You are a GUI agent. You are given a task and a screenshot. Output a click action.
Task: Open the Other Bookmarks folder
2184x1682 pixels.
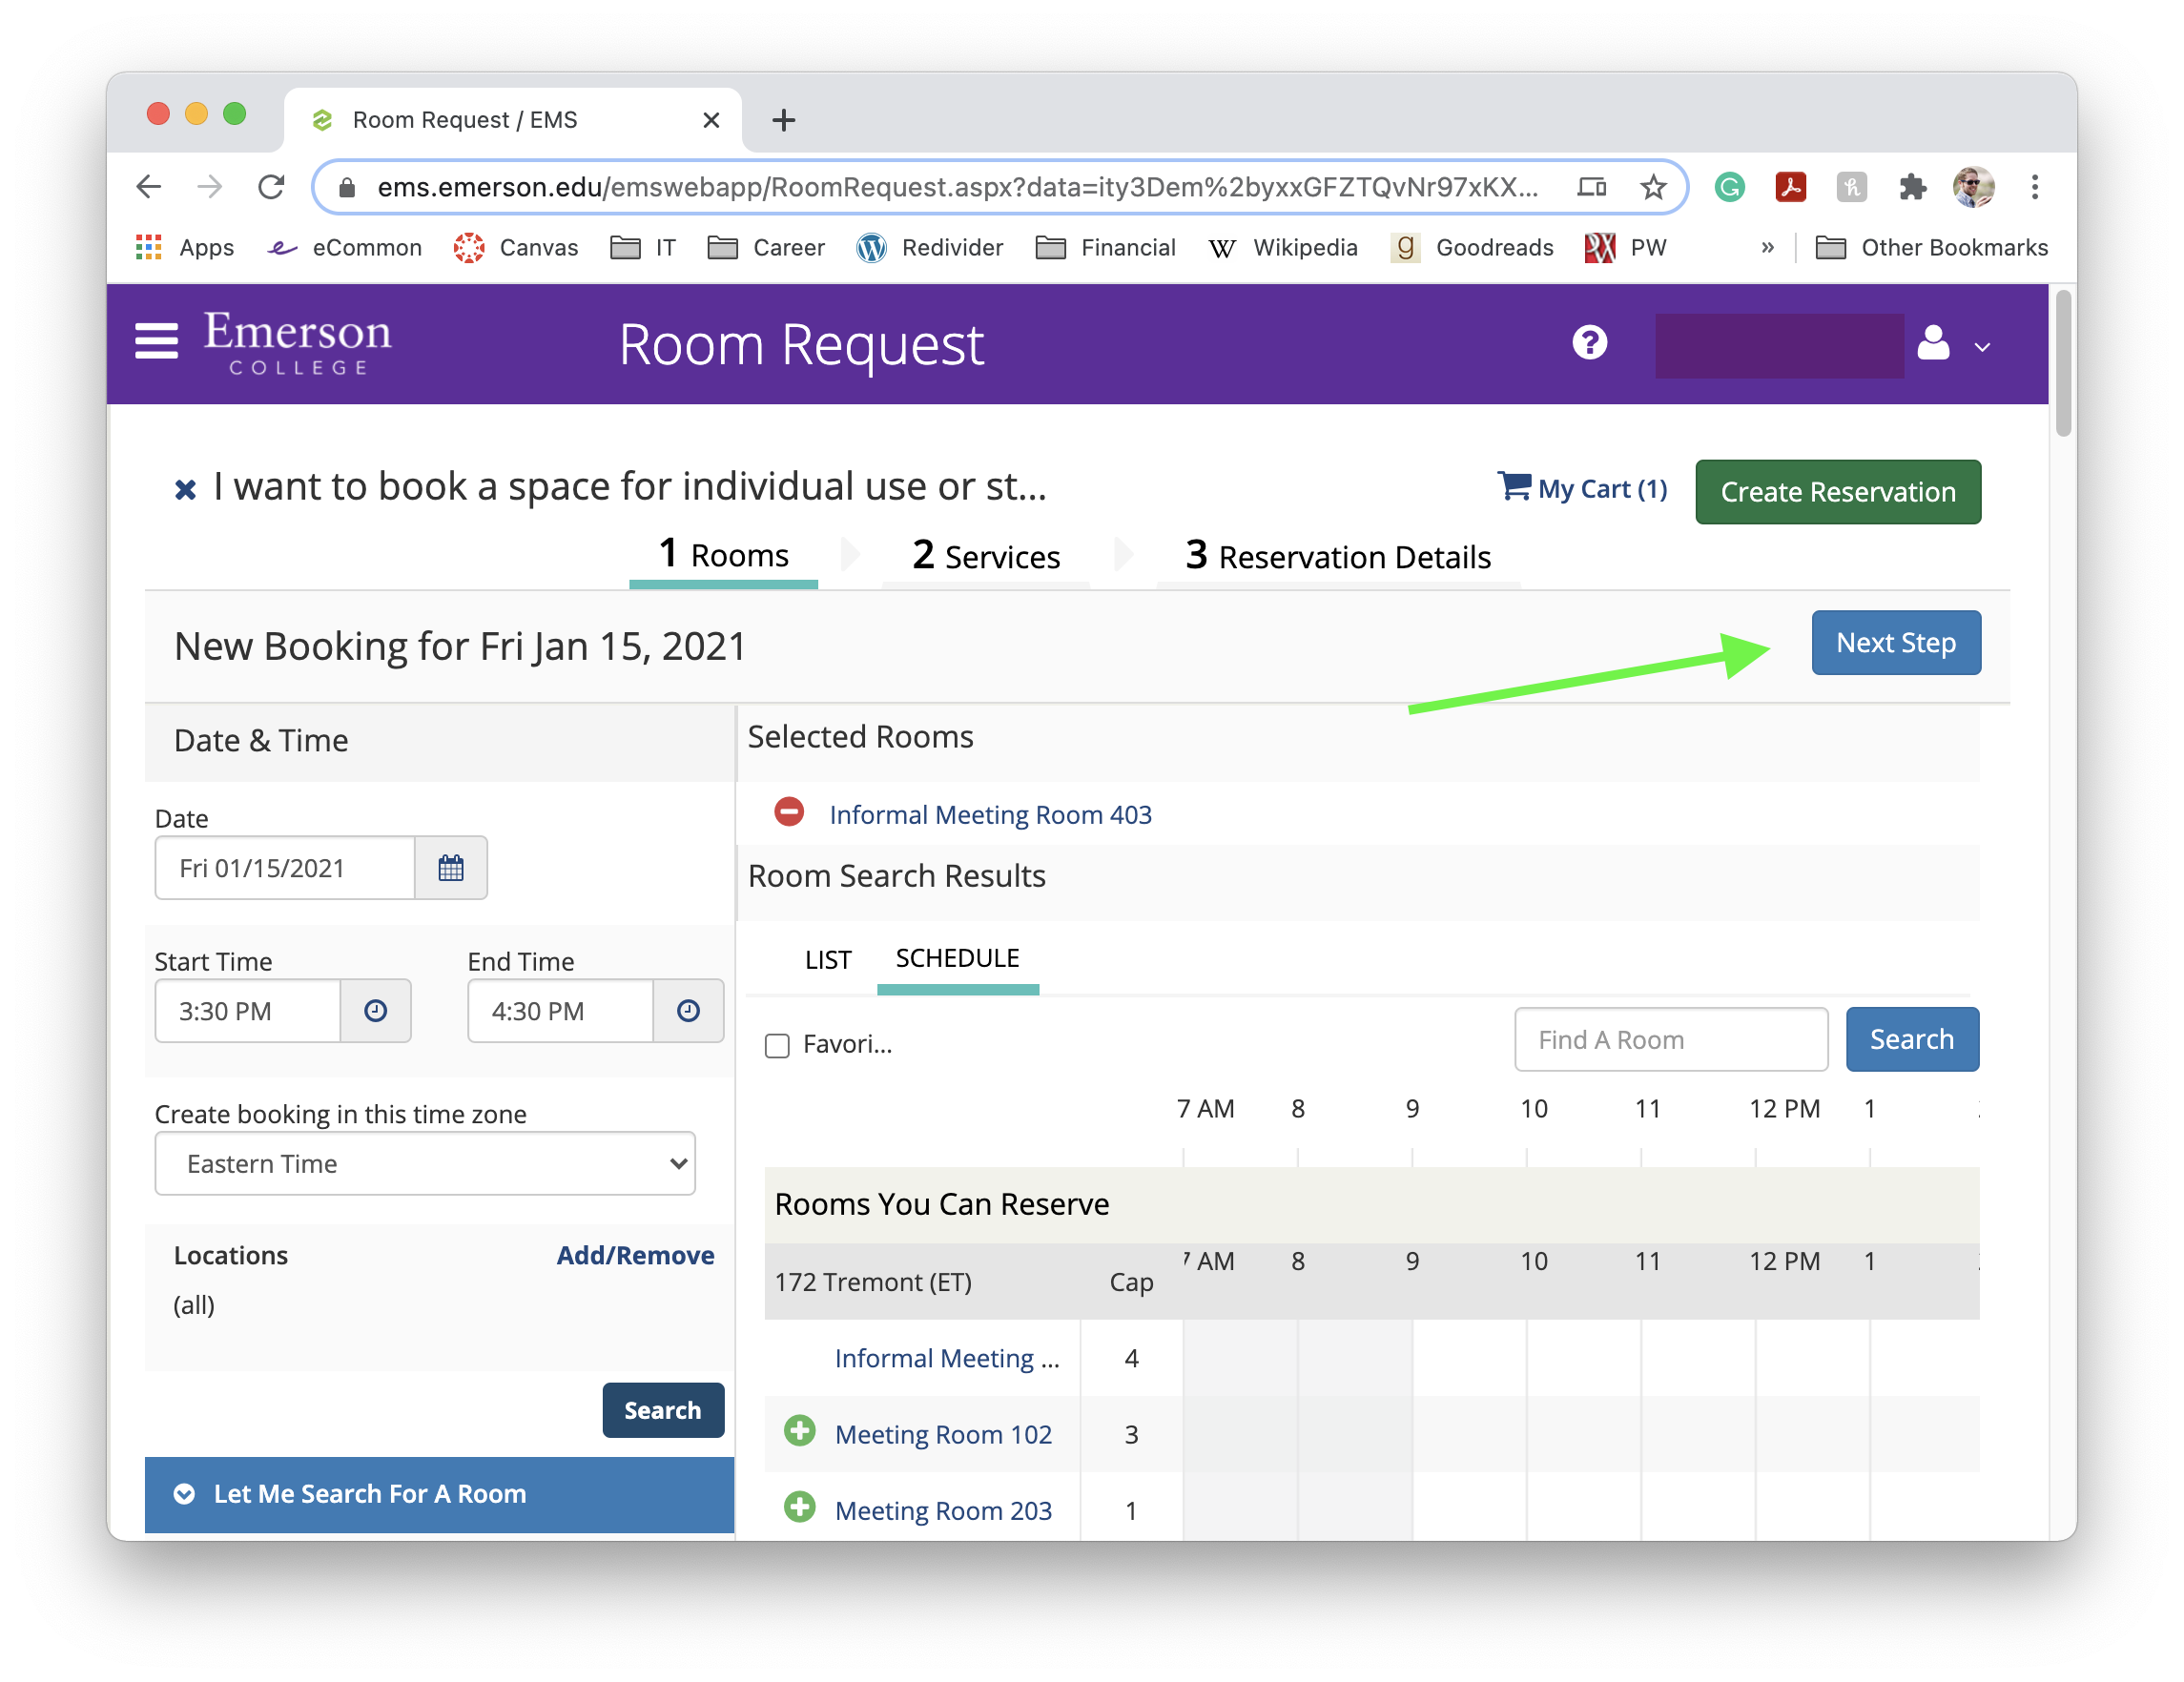pyautogui.click(x=1932, y=248)
